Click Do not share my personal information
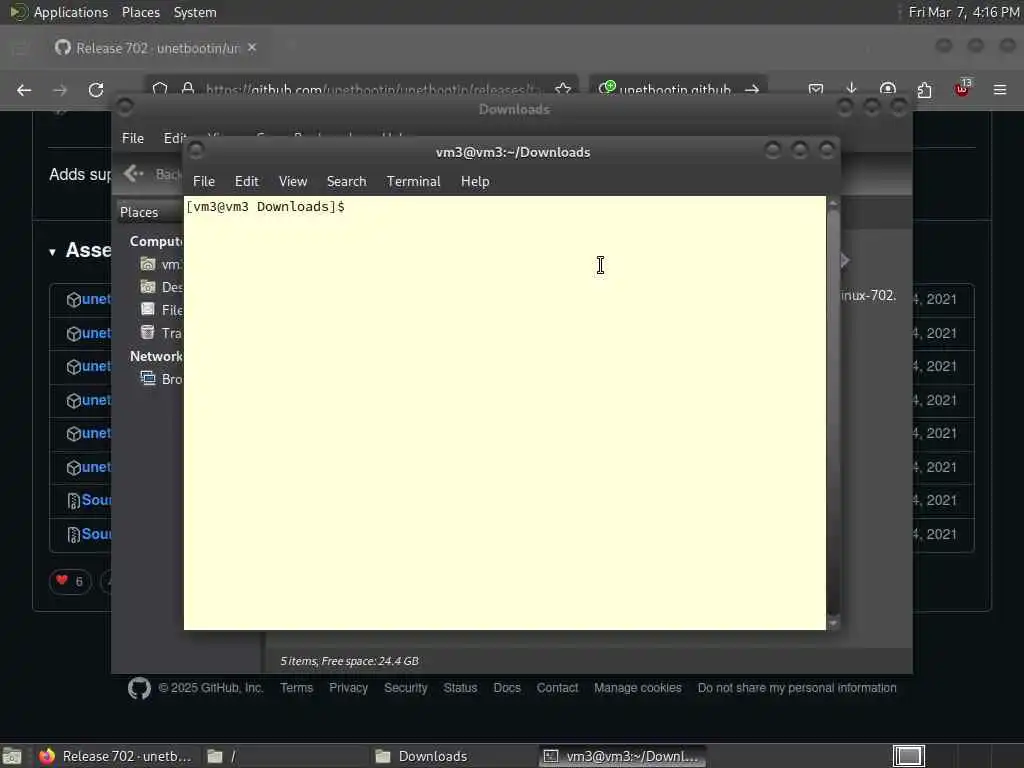1024x768 pixels. (x=797, y=688)
